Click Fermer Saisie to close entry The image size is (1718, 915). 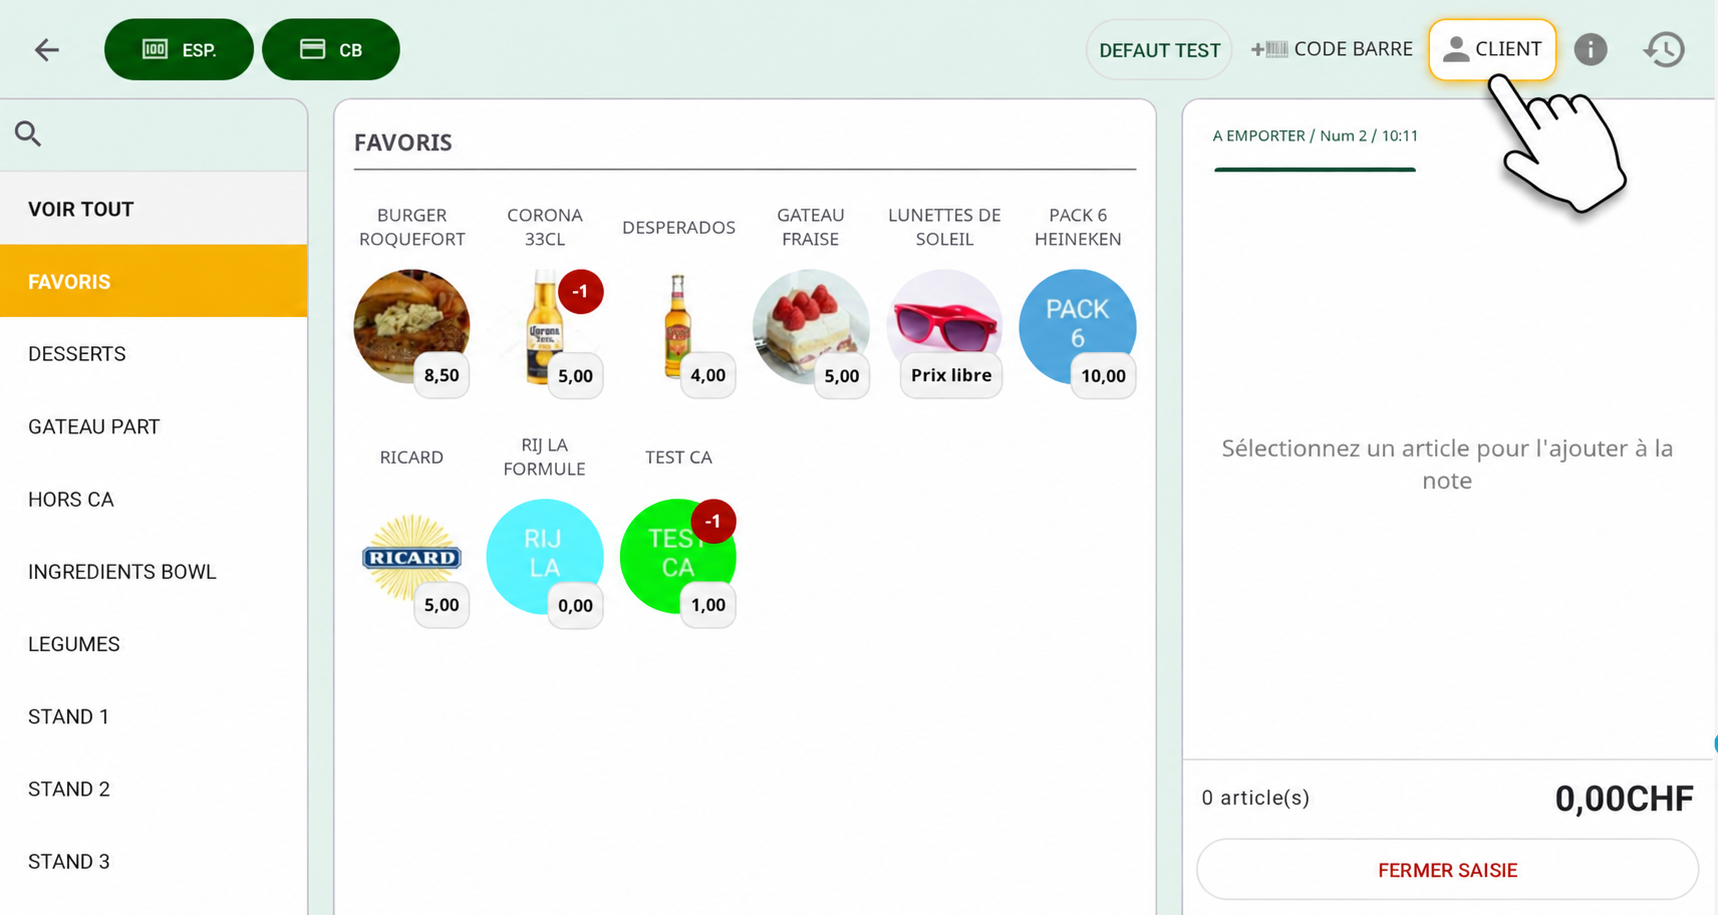[1447, 870]
